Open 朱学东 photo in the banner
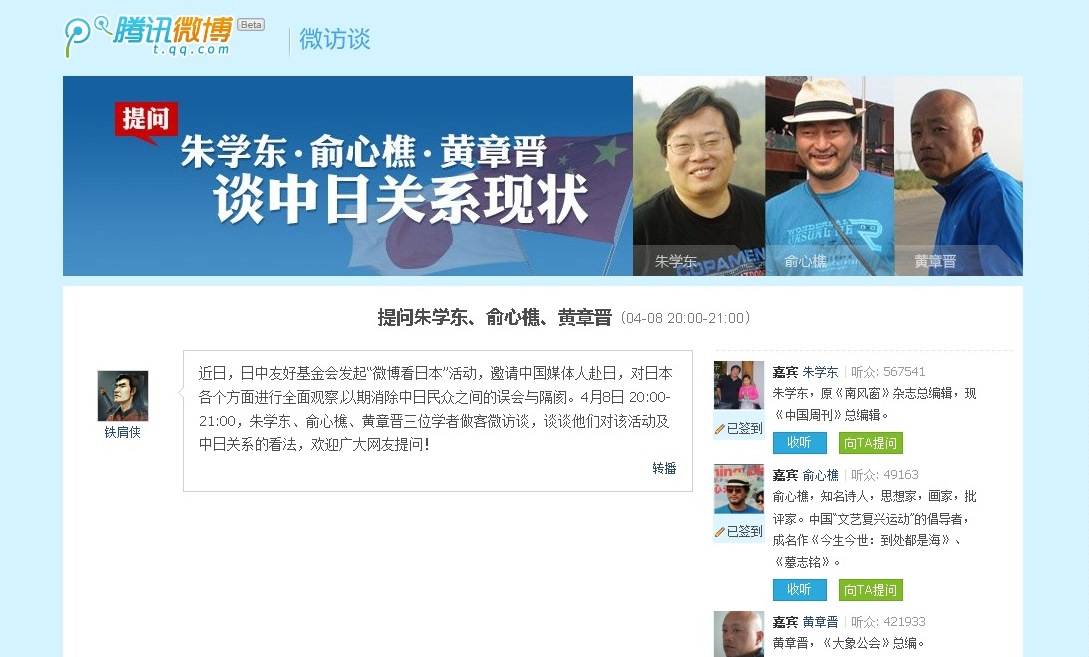Screen dimensions: 1089x657 [699, 176]
